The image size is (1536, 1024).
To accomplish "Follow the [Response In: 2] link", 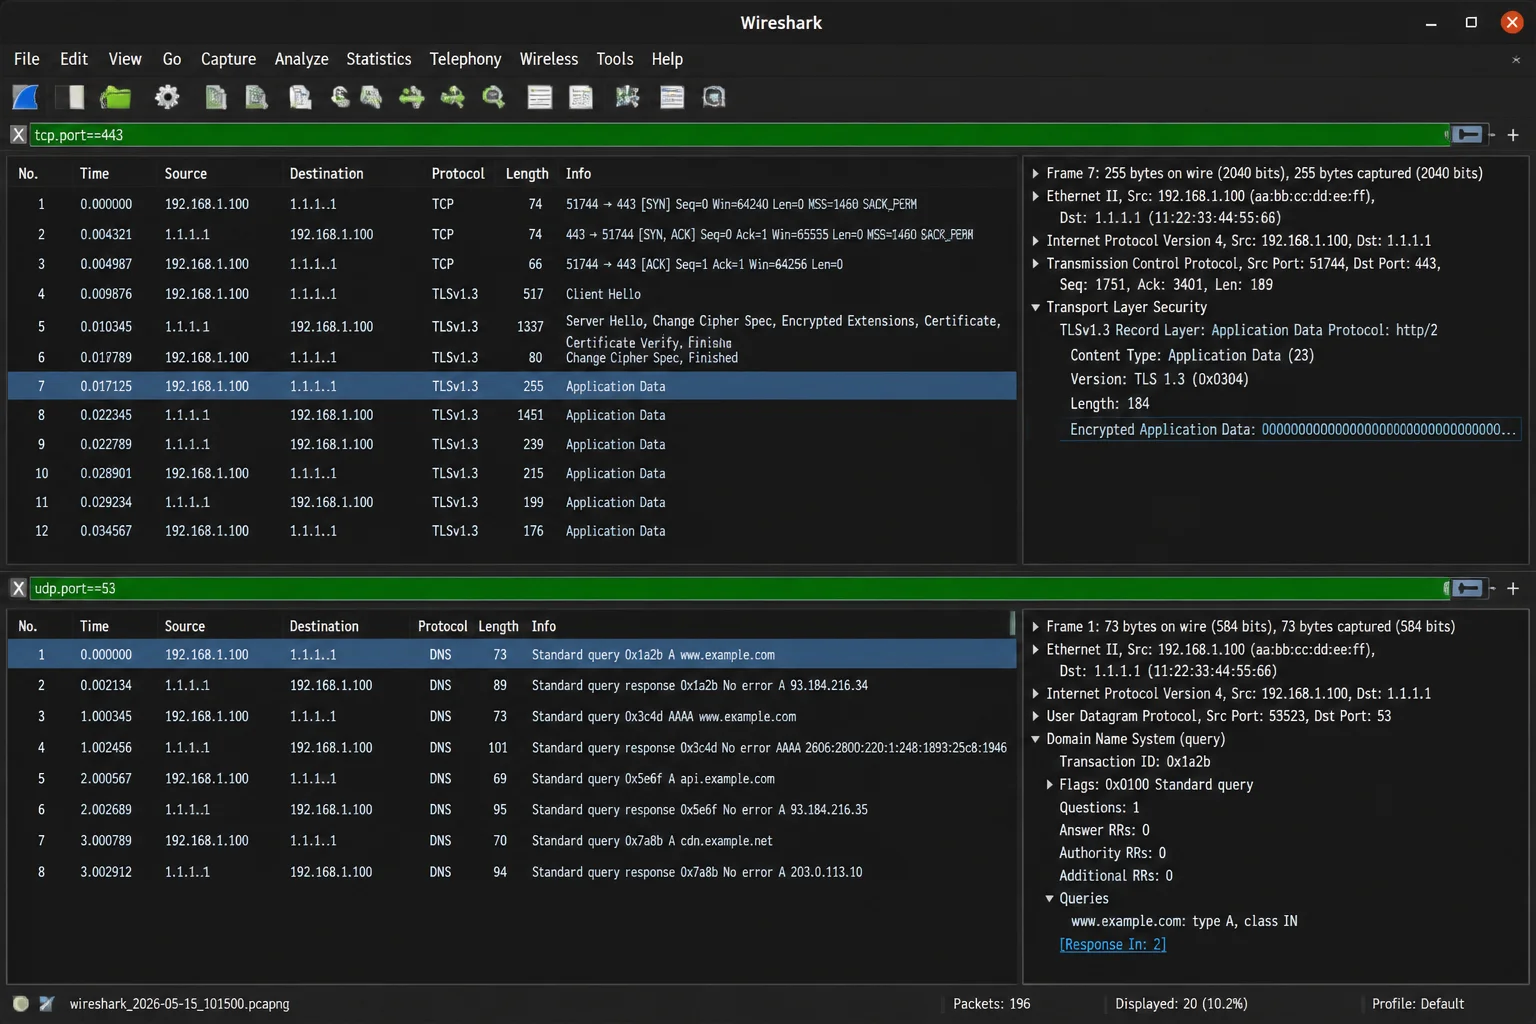I will coord(1112,944).
